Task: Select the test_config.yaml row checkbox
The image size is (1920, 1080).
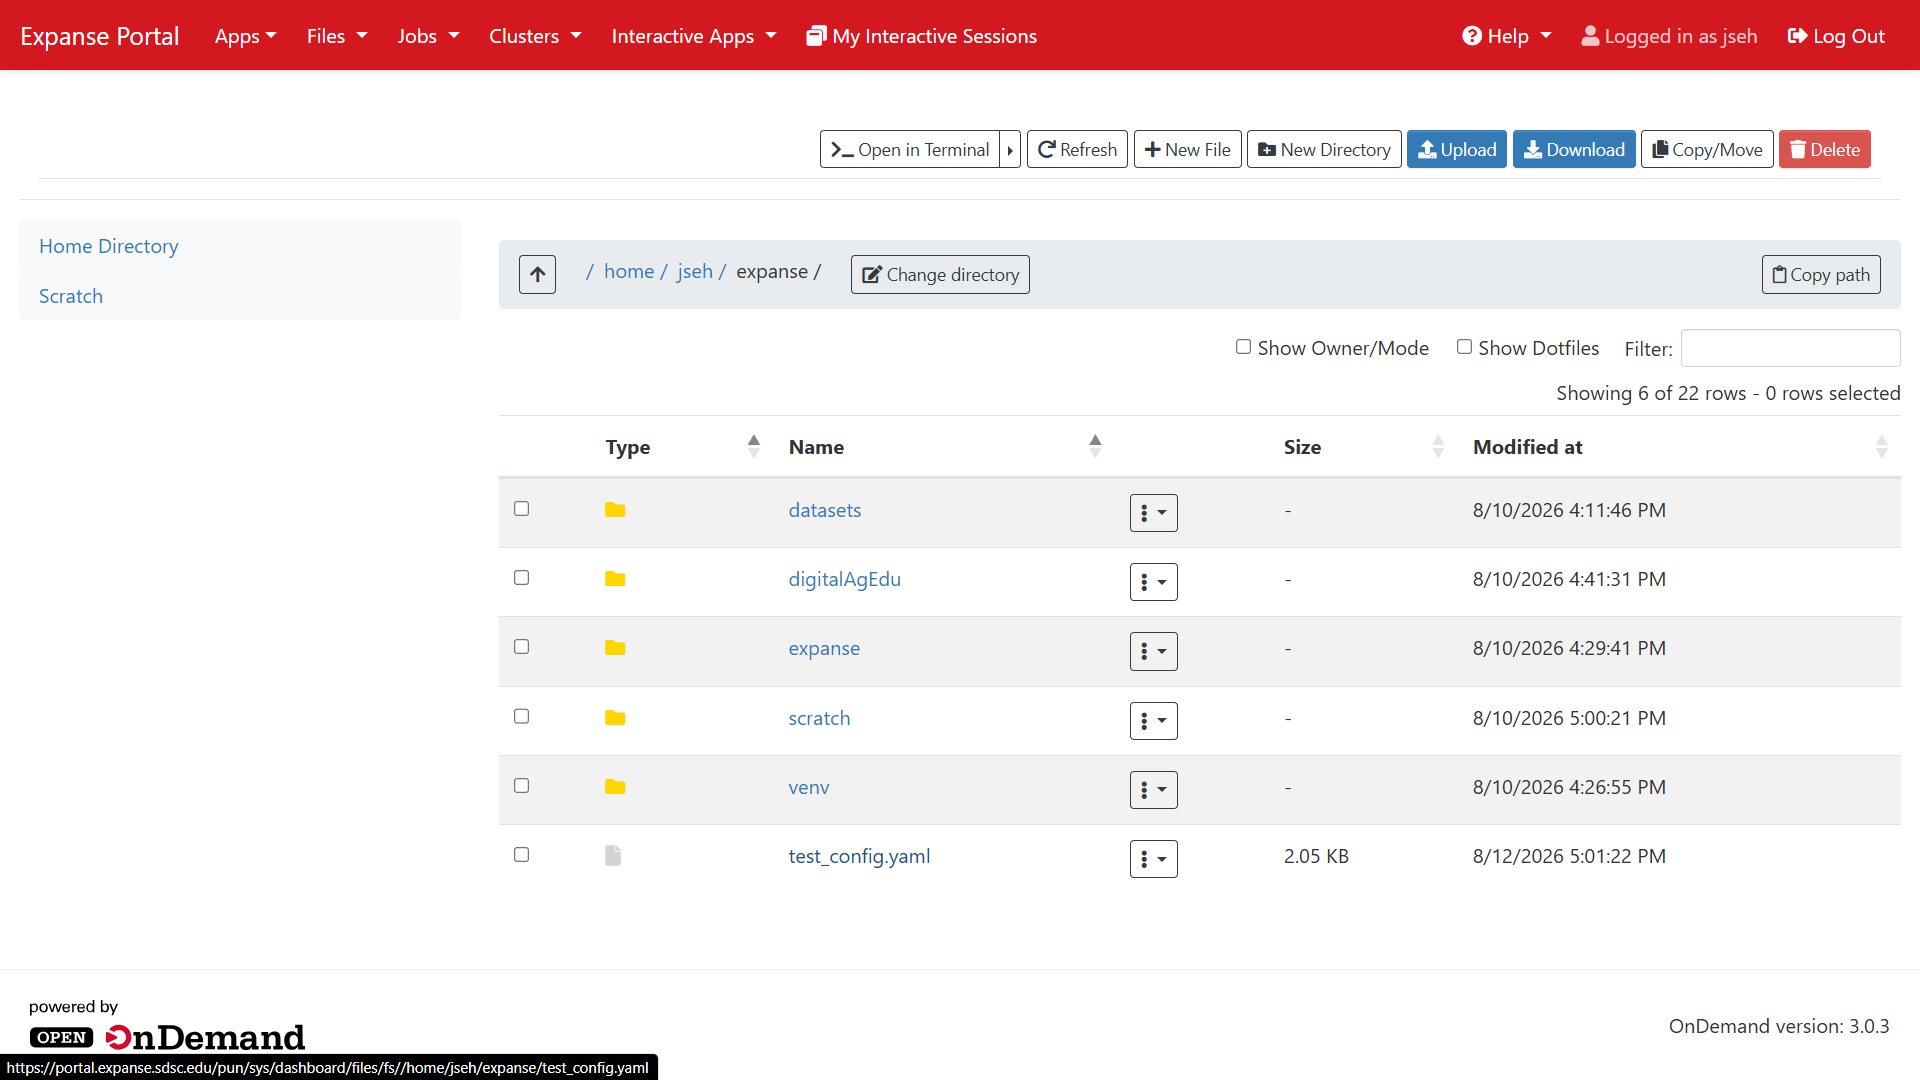Action: tap(521, 854)
